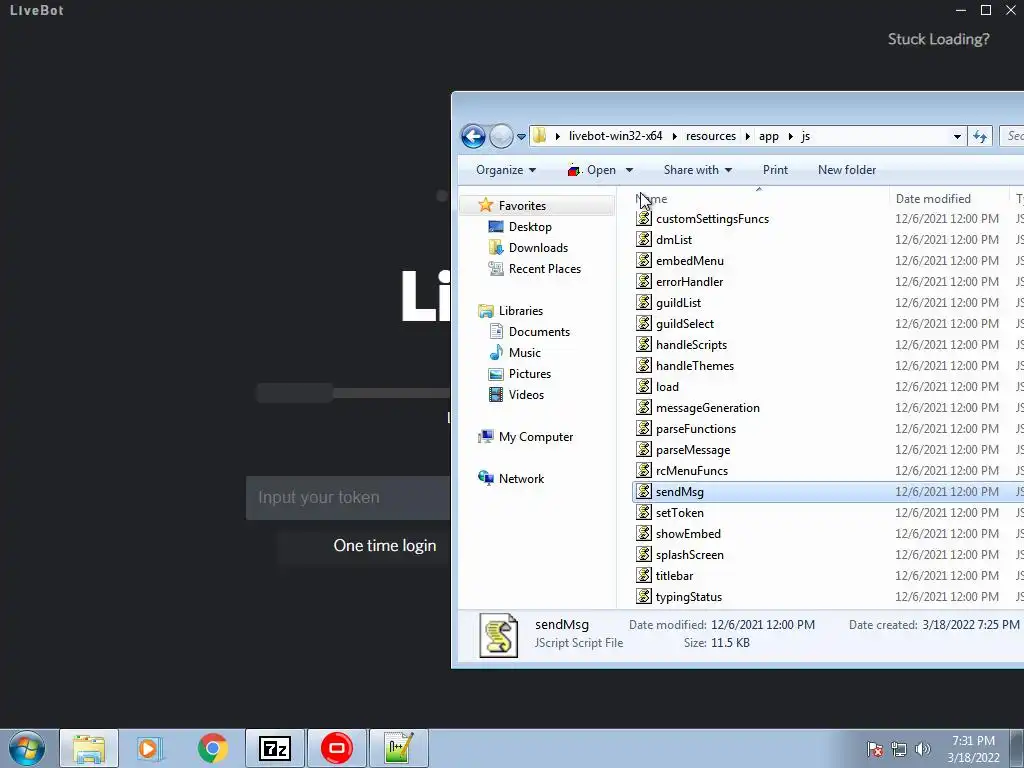Screen dimensions: 1024x768
Task: Click the Open toolbar button
Action: 591,170
